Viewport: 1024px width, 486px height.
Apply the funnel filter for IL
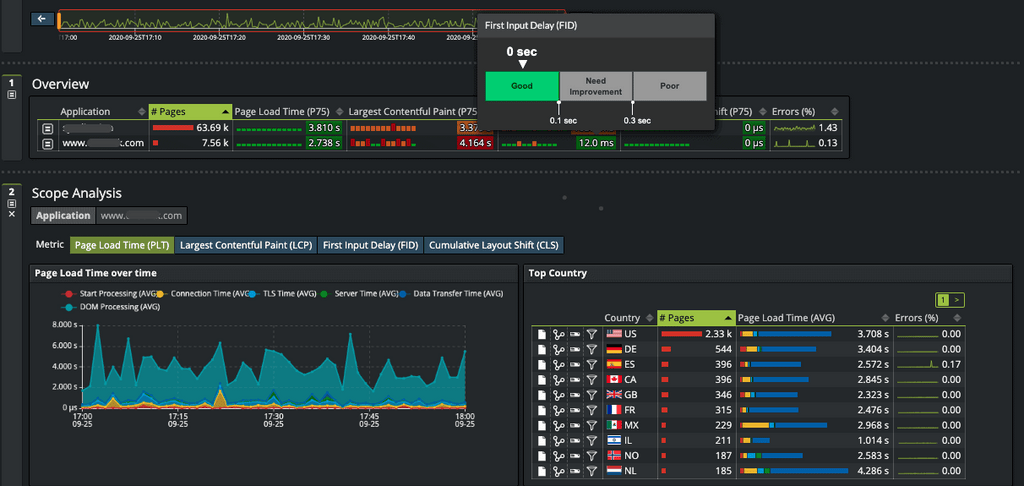click(x=592, y=440)
